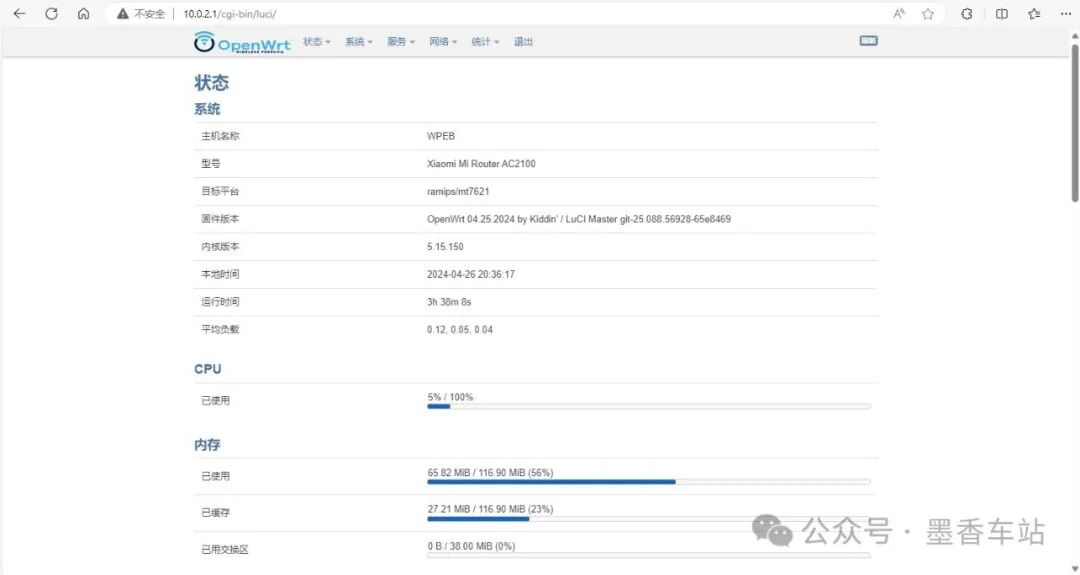
Task: Click the CPU section heading
Action: tap(207, 369)
